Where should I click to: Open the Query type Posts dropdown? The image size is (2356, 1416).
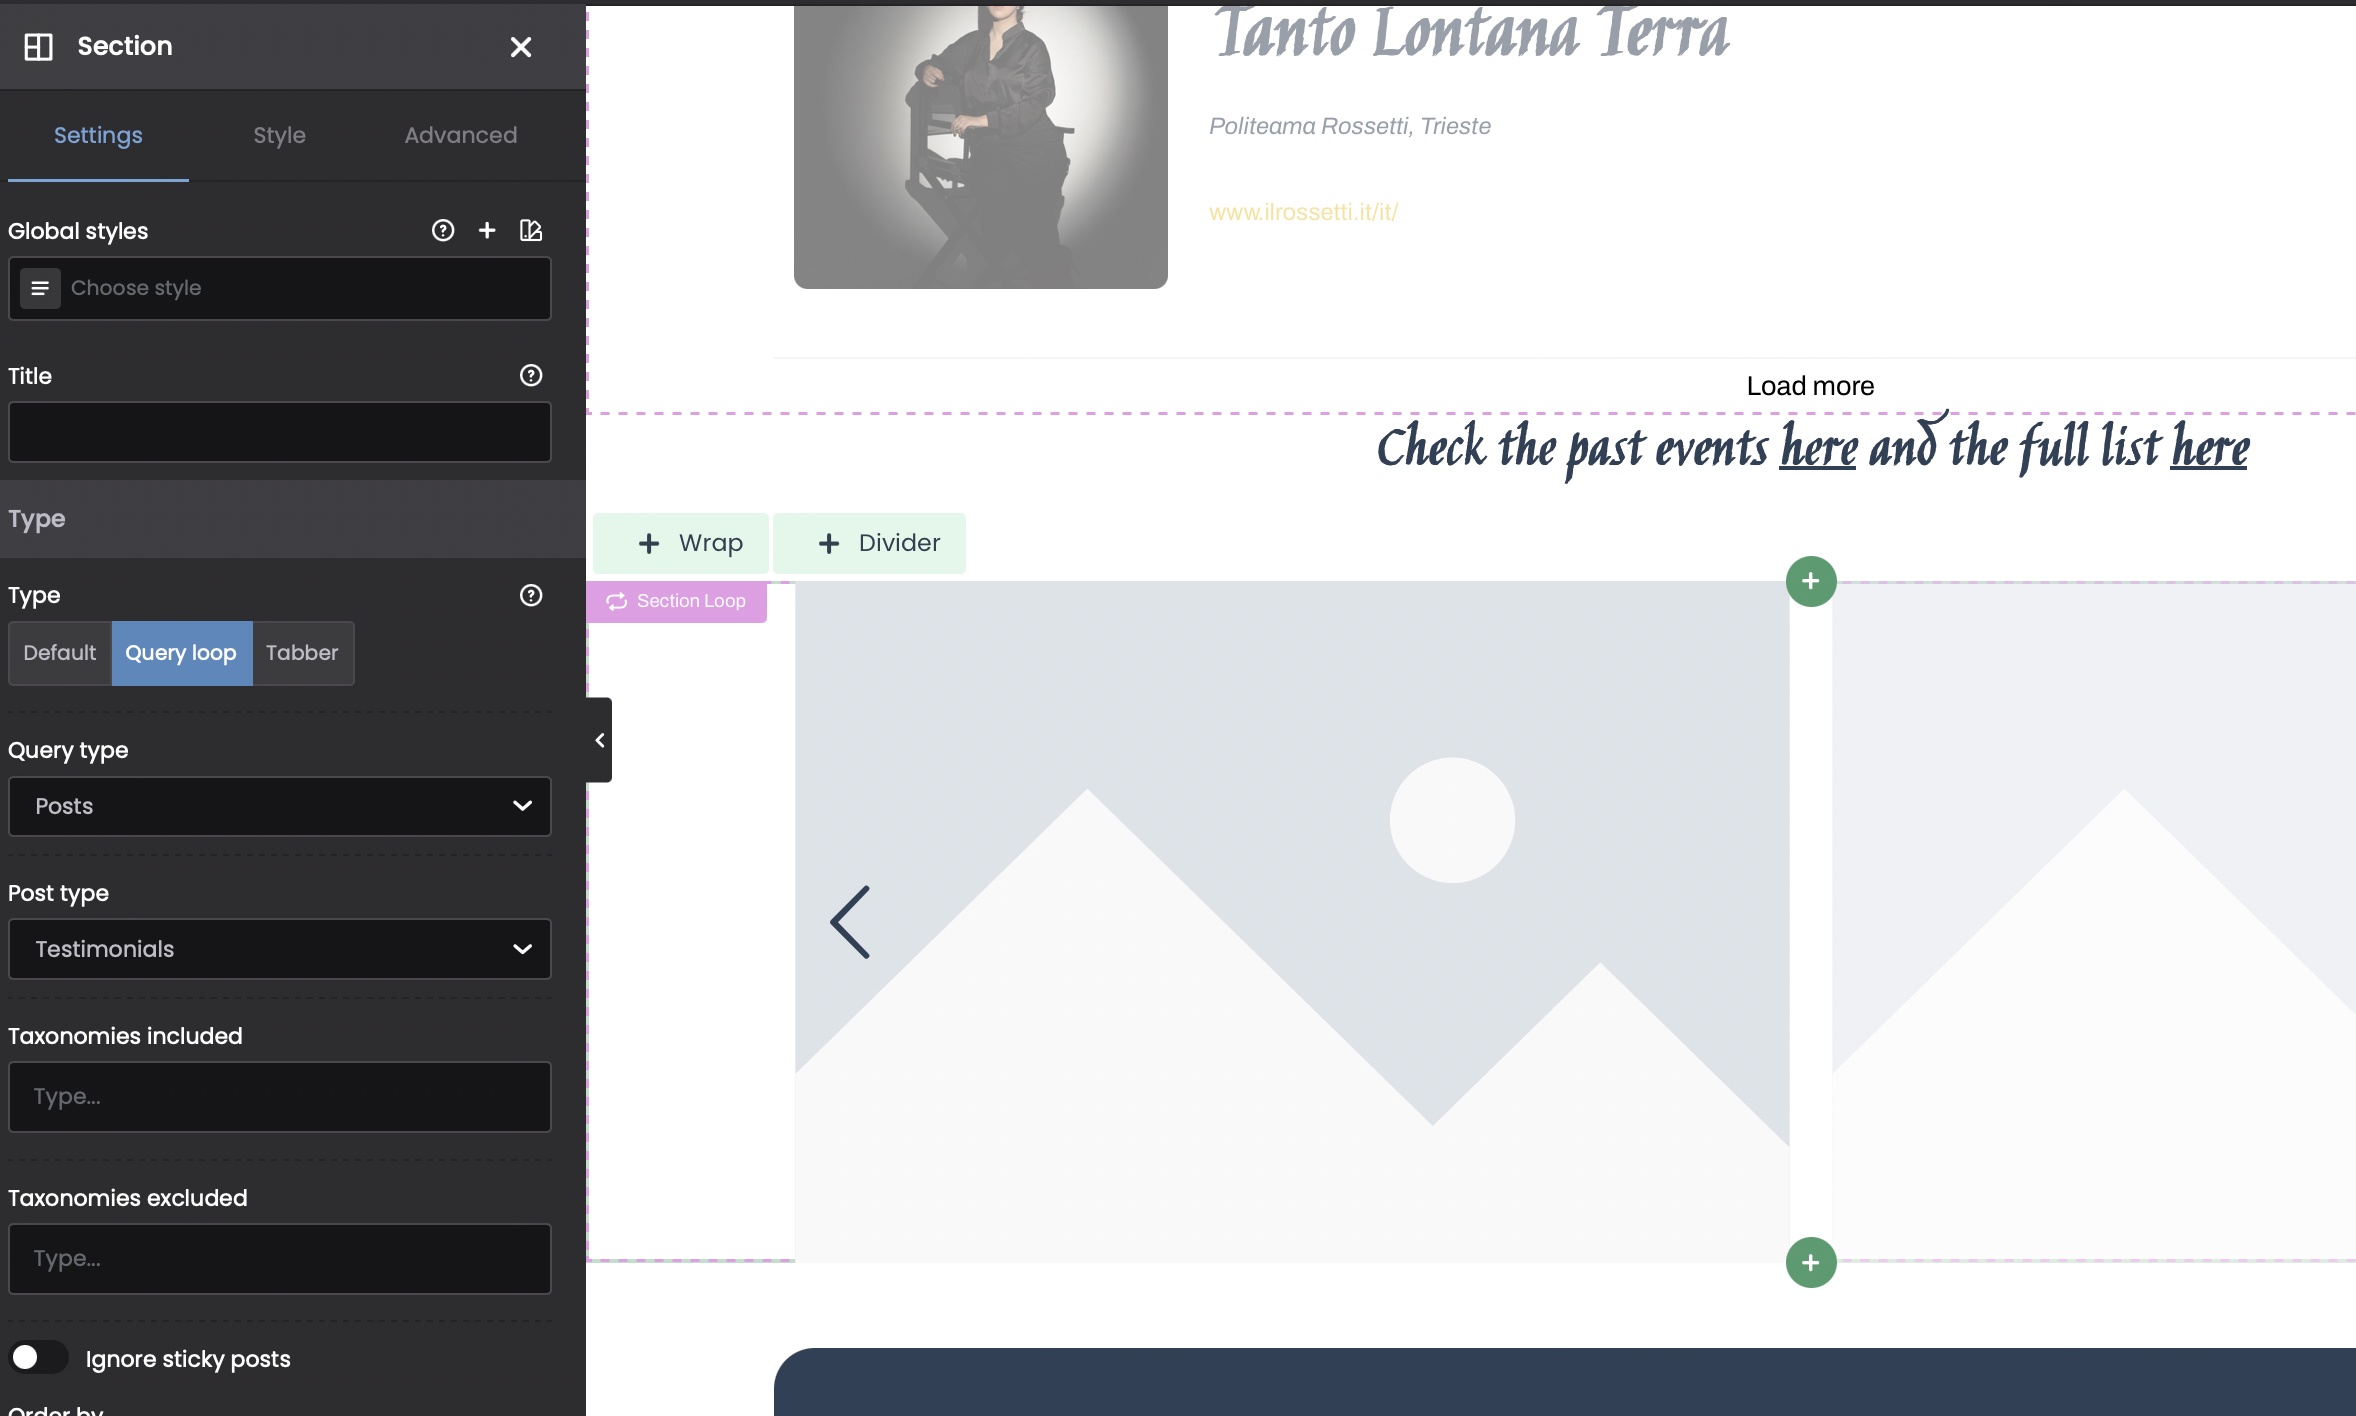pos(280,806)
